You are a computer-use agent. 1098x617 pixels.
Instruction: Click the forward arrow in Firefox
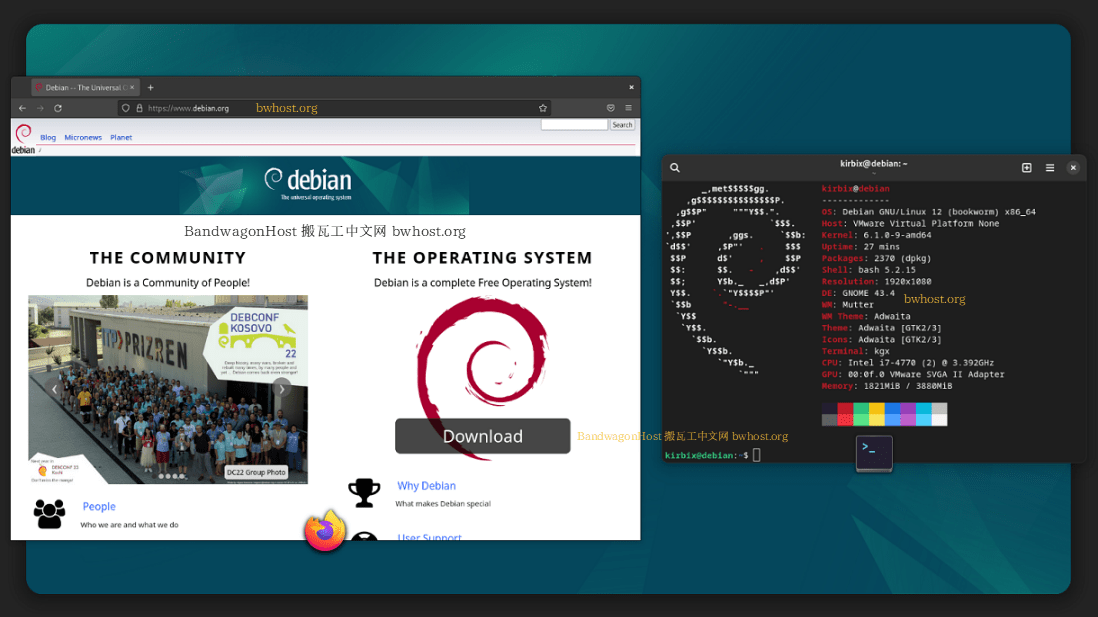(40, 108)
